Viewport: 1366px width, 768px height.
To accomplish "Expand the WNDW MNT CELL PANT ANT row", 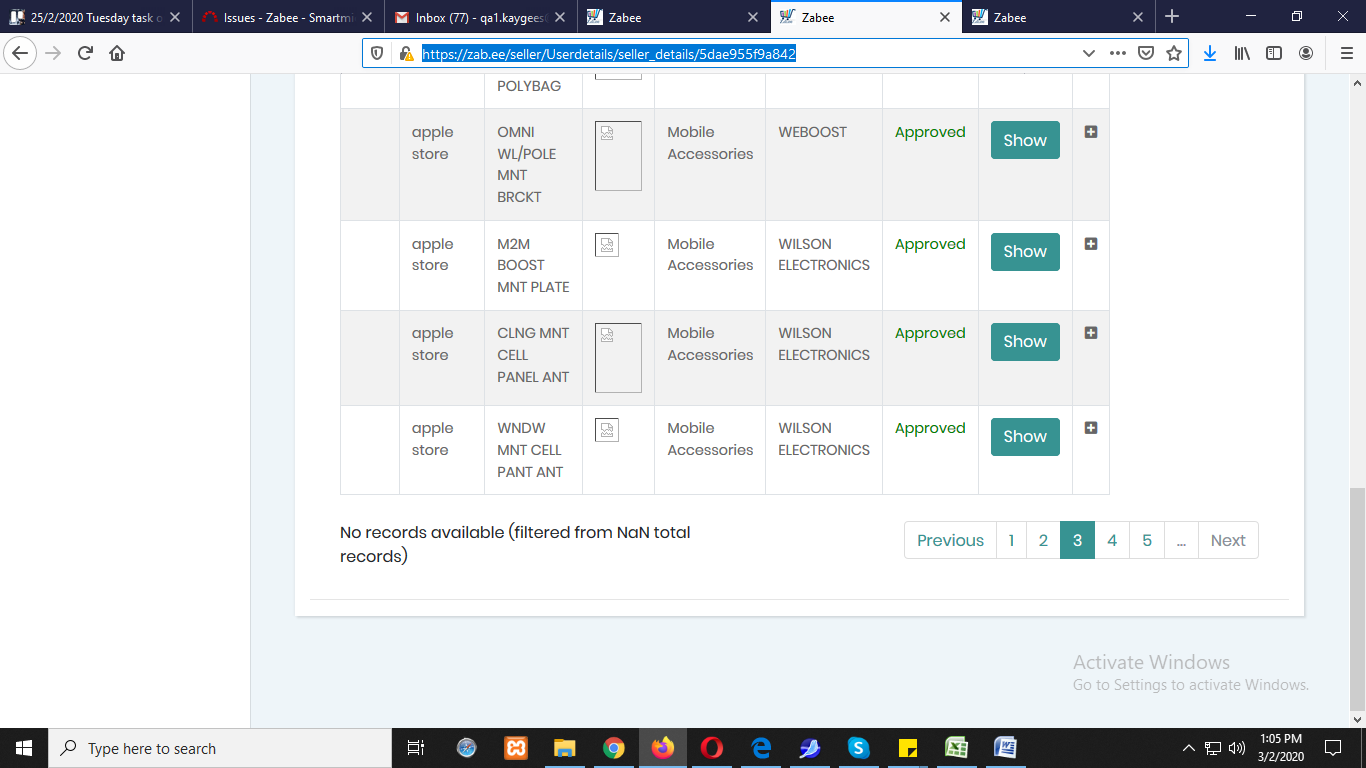I will pos(1091,427).
